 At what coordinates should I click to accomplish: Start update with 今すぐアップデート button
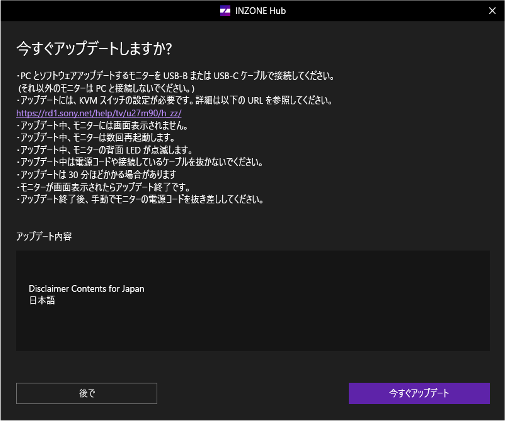[419, 393]
